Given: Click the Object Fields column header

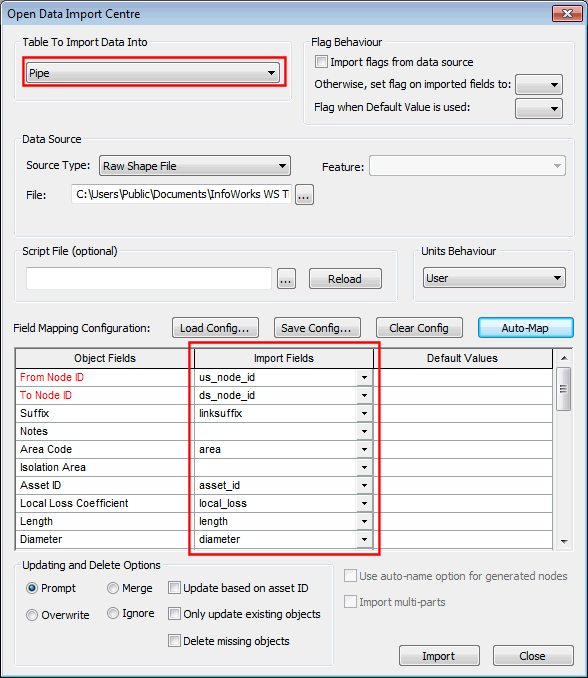Looking at the screenshot, I should [105, 358].
